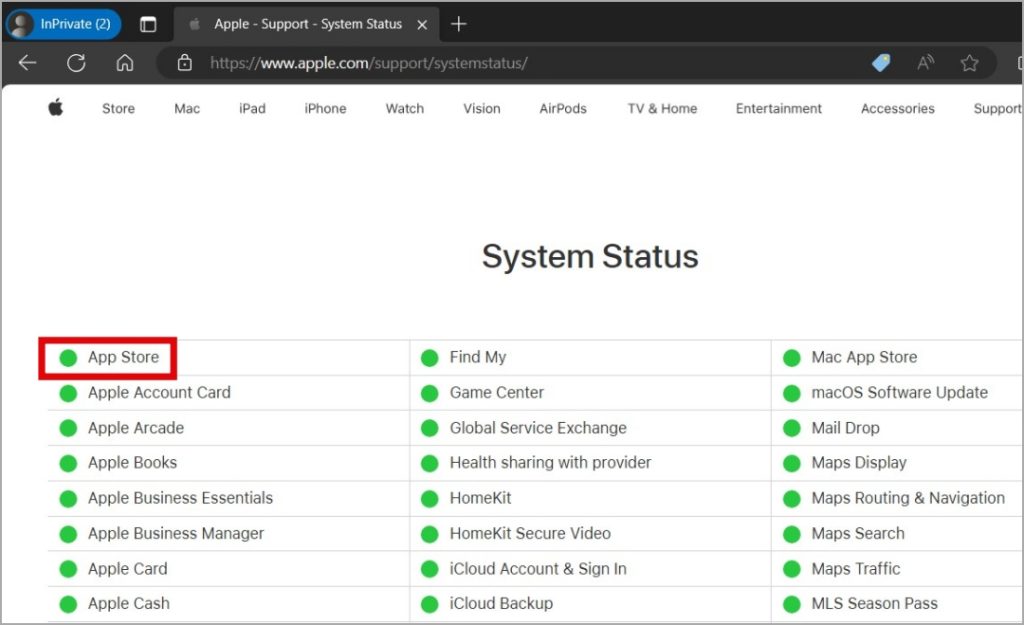Open the Accessories menu
This screenshot has height=625, width=1024.
897,108
